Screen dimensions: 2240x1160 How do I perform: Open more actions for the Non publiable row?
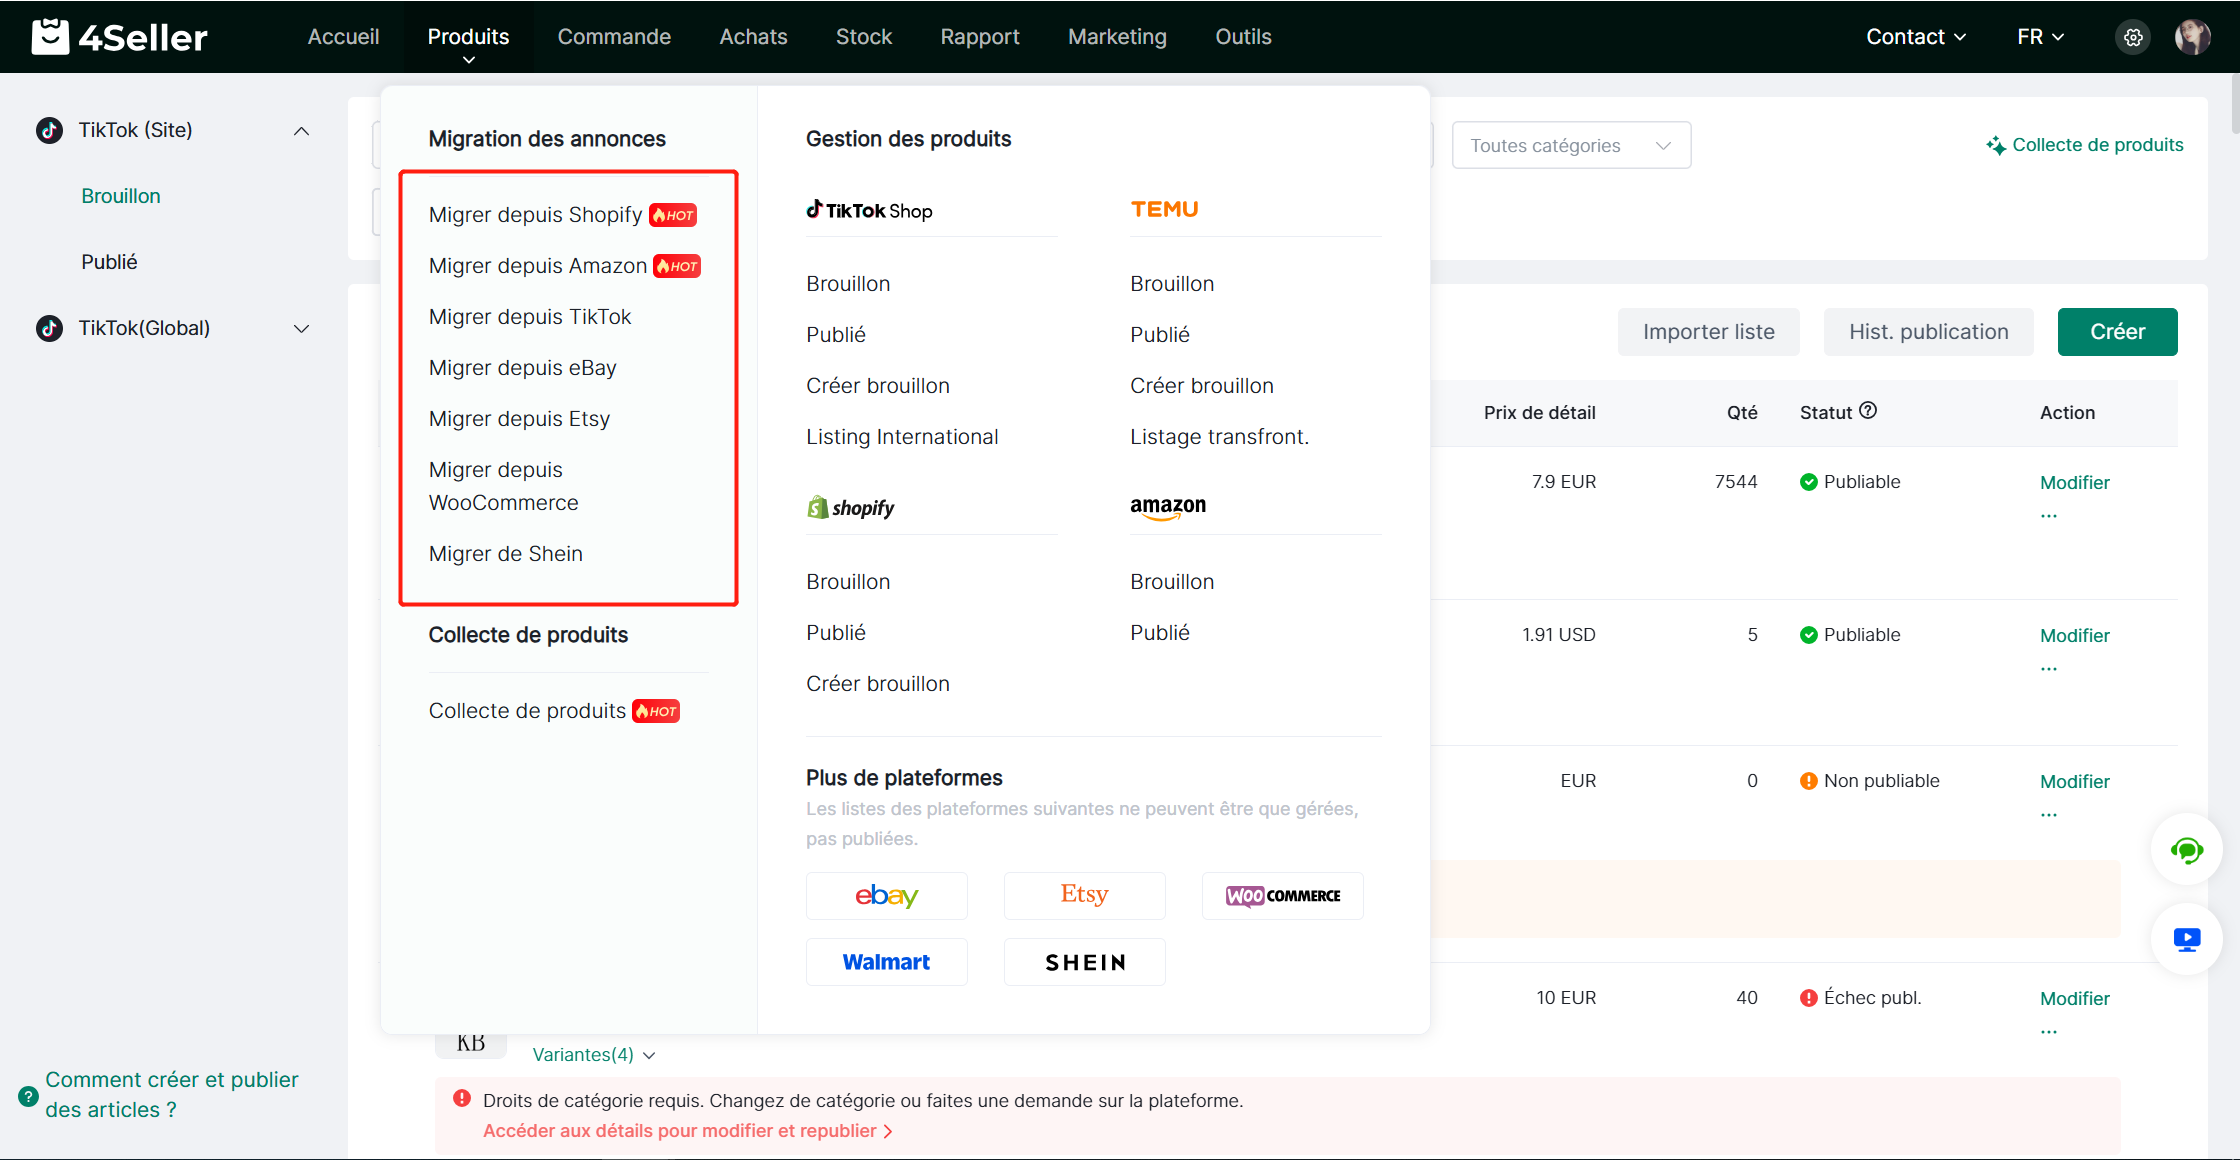tap(2049, 815)
